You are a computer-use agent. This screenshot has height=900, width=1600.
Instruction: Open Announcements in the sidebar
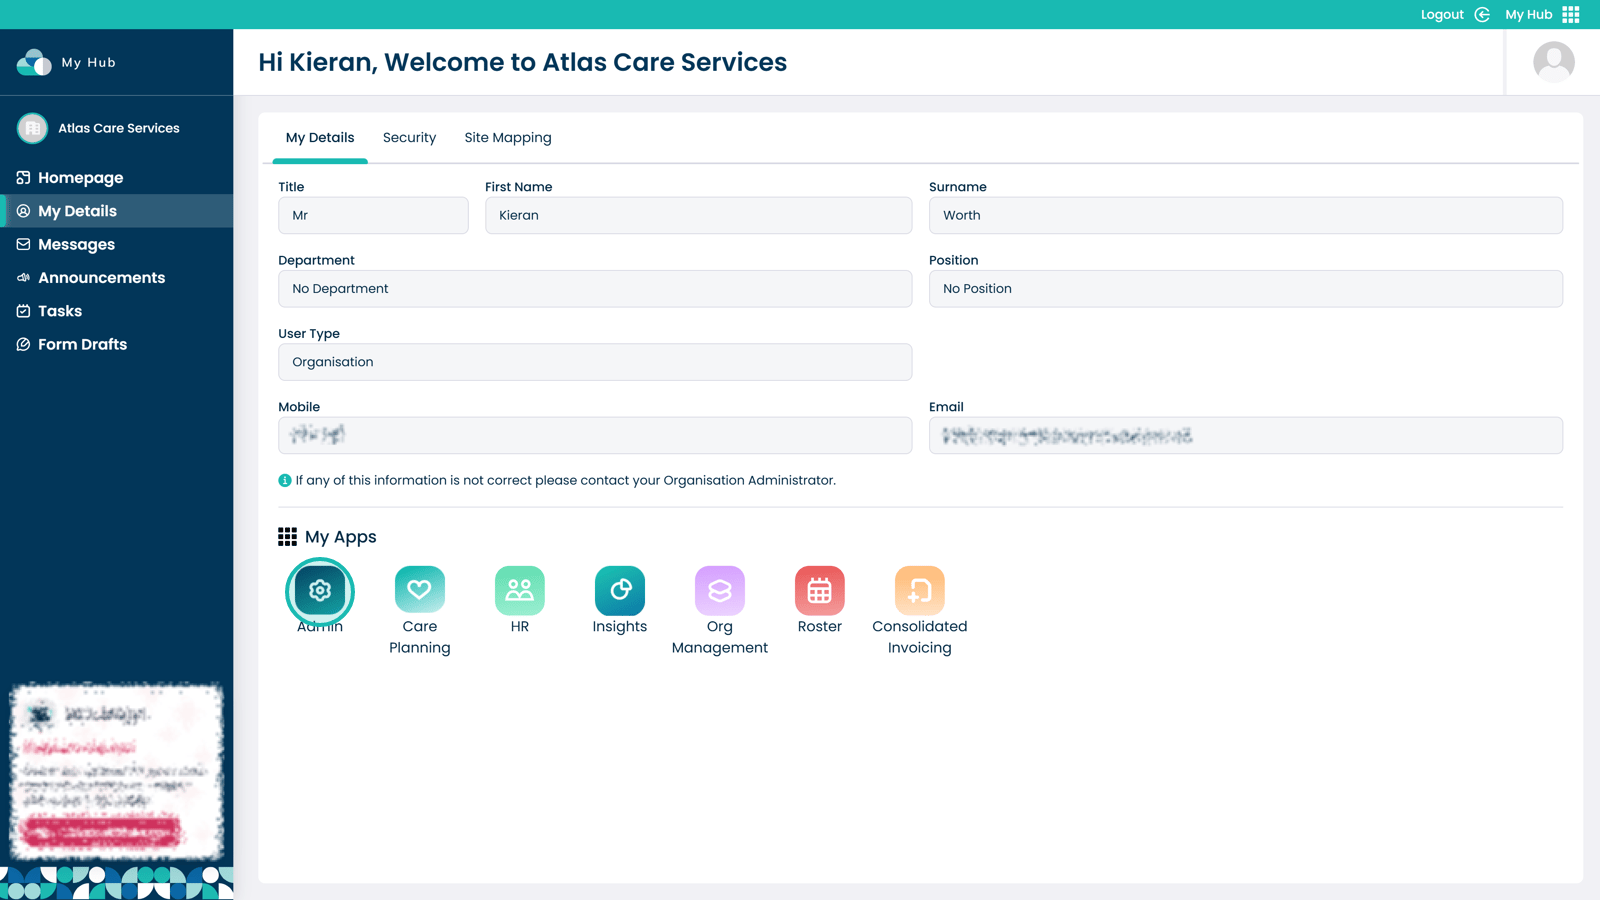click(101, 278)
